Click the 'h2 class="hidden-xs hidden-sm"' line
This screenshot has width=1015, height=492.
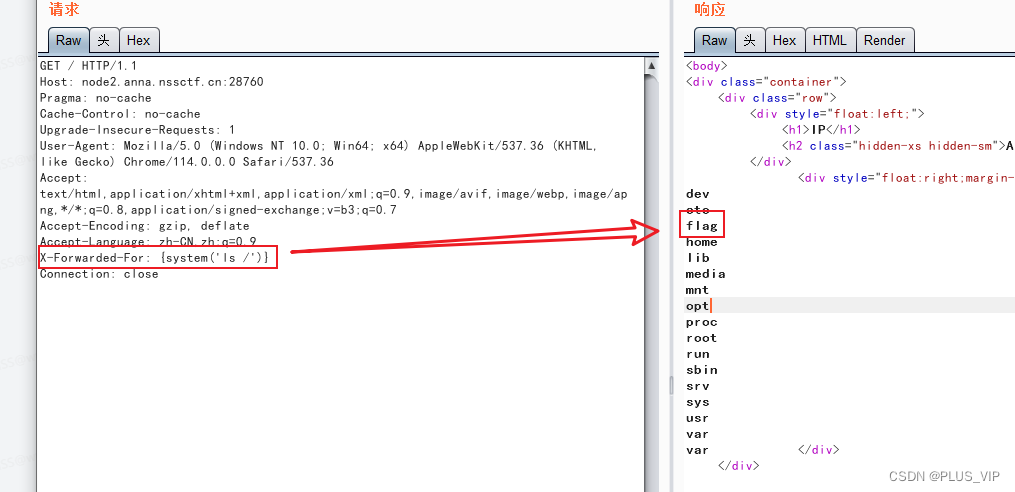[x=898, y=146]
